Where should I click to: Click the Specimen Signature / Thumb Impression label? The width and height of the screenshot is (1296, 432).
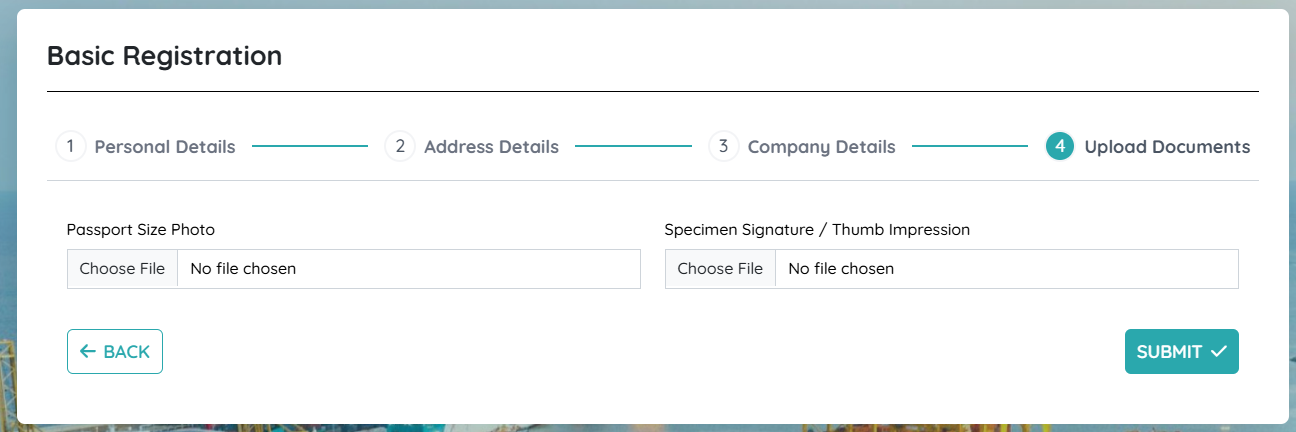pyautogui.click(x=817, y=229)
